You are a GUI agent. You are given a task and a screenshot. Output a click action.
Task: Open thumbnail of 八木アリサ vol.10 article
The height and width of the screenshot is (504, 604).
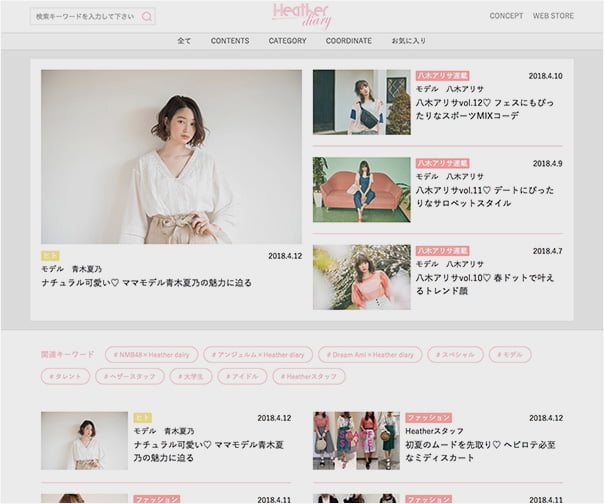[x=361, y=277]
